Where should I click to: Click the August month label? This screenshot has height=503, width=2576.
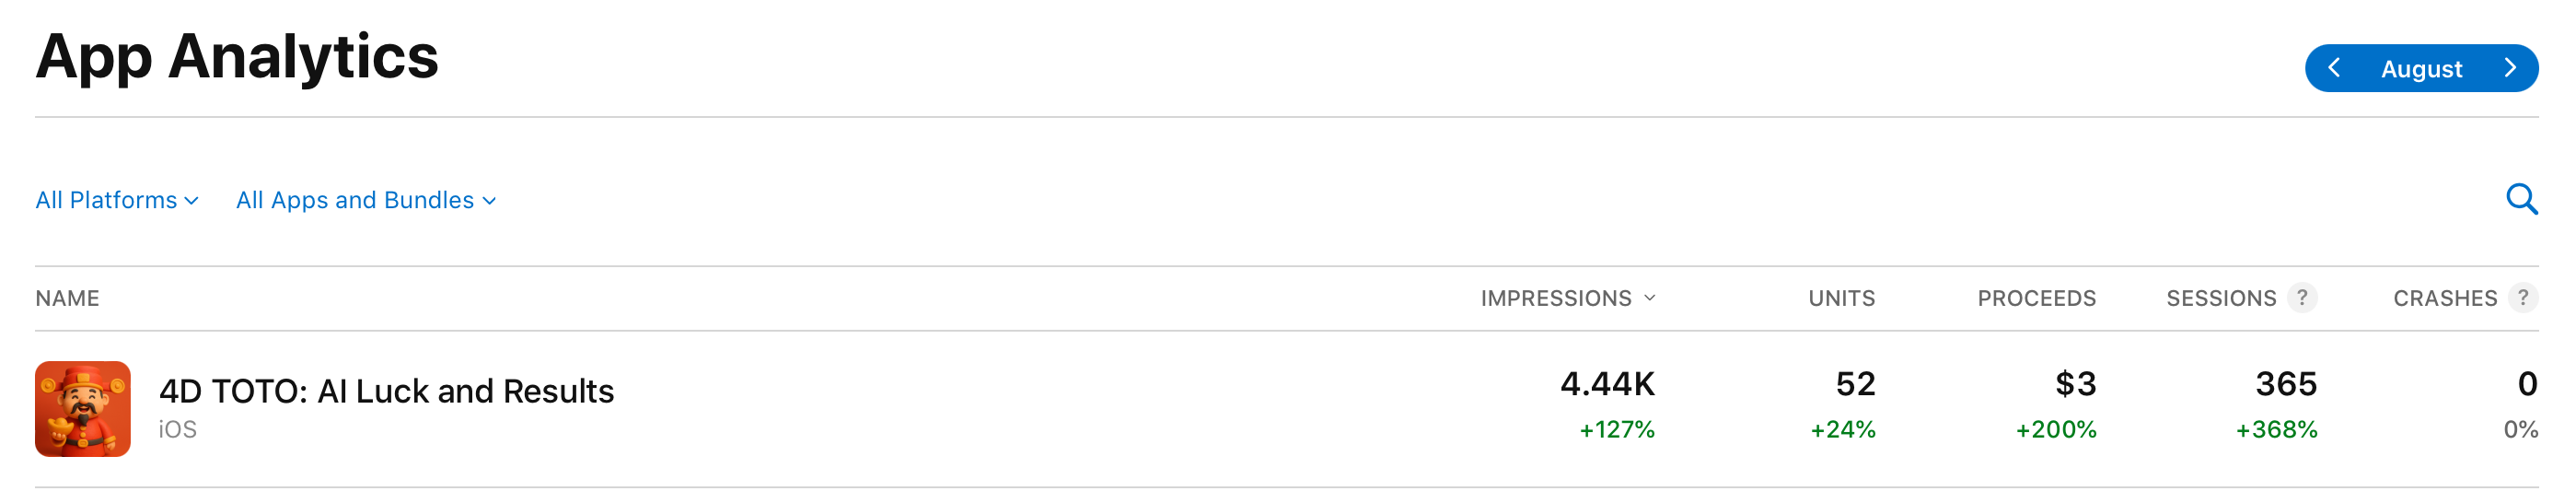coord(2421,69)
